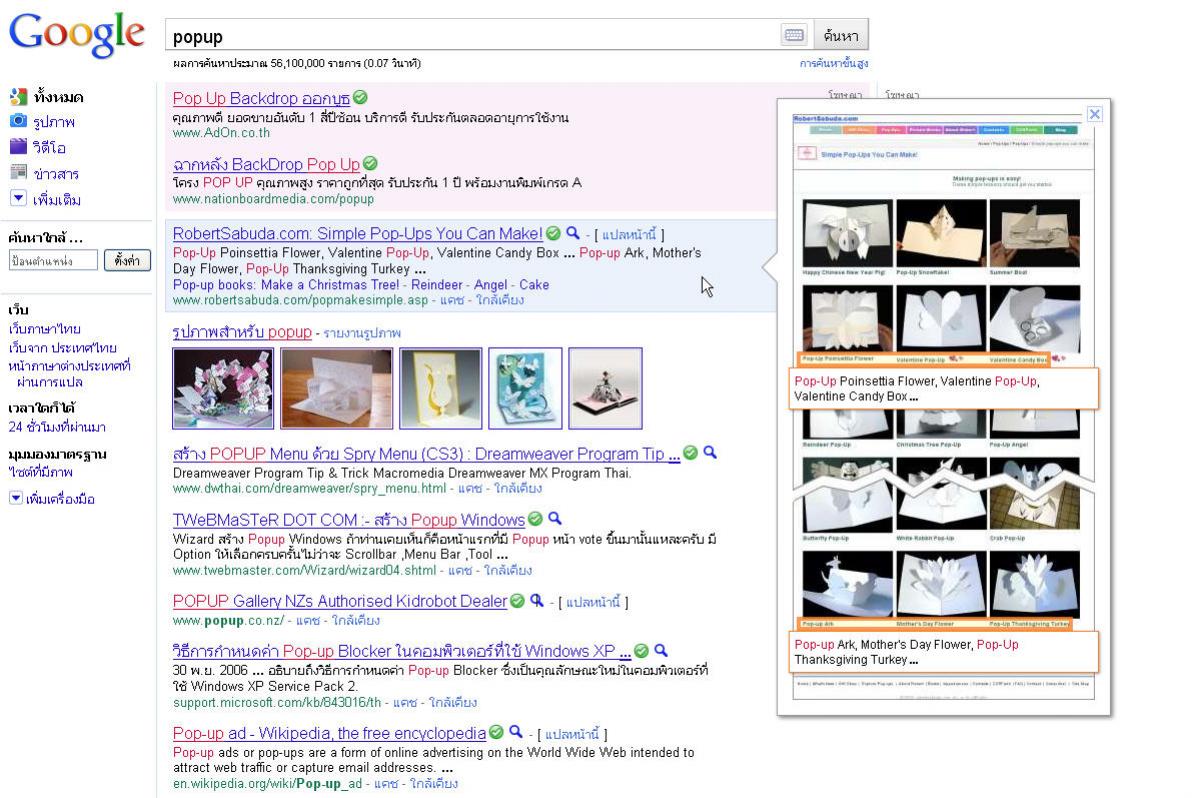Select the Everything (ทั้งหมด) search icon
Viewport: 1197px width, 798px height.
(x=18, y=96)
